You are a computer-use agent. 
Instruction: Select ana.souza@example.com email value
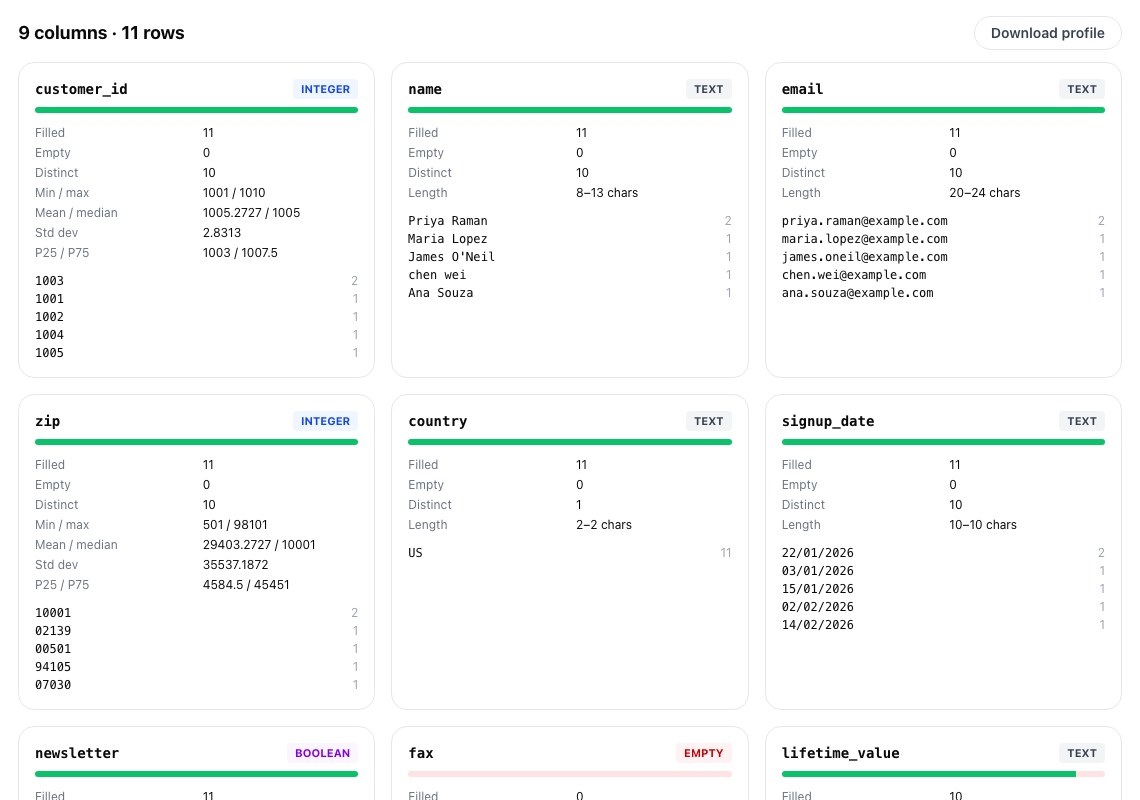pos(857,293)
